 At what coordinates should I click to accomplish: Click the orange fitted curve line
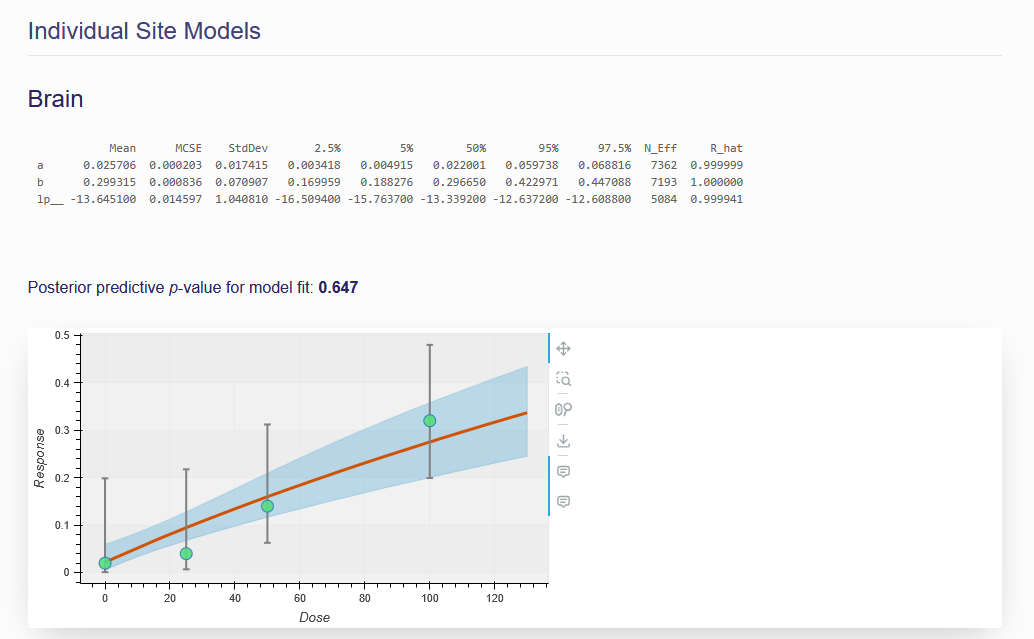(x=350, y=467)
